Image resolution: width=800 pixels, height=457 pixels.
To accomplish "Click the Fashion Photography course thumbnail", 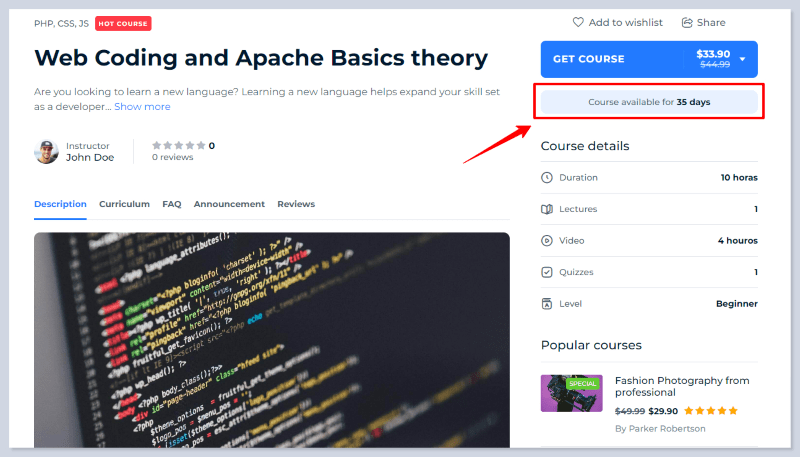I will coord(571,393).
